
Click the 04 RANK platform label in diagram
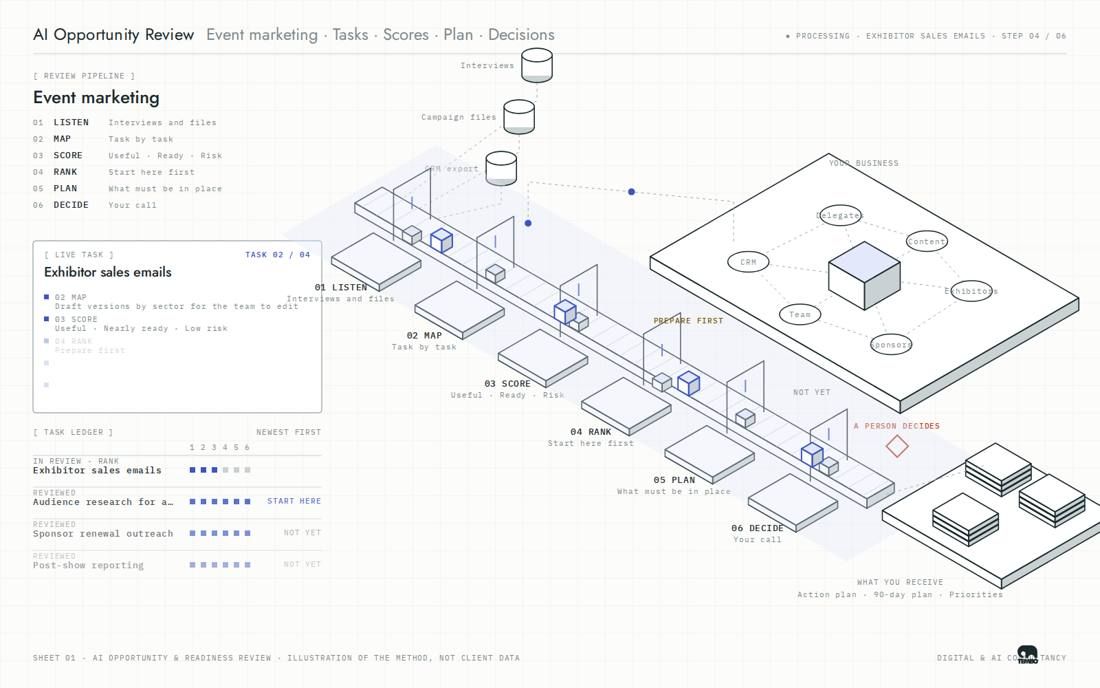click(591, 431)
